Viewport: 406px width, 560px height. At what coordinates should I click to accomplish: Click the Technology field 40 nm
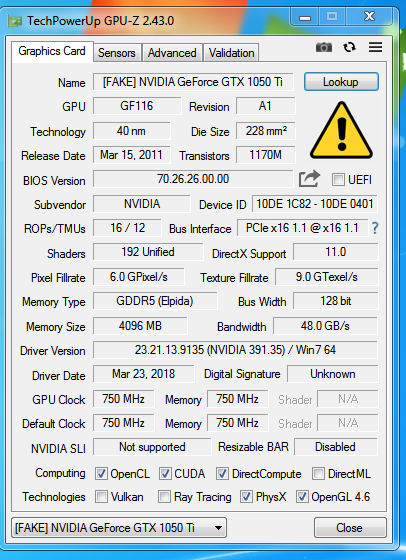coord(131,131)
